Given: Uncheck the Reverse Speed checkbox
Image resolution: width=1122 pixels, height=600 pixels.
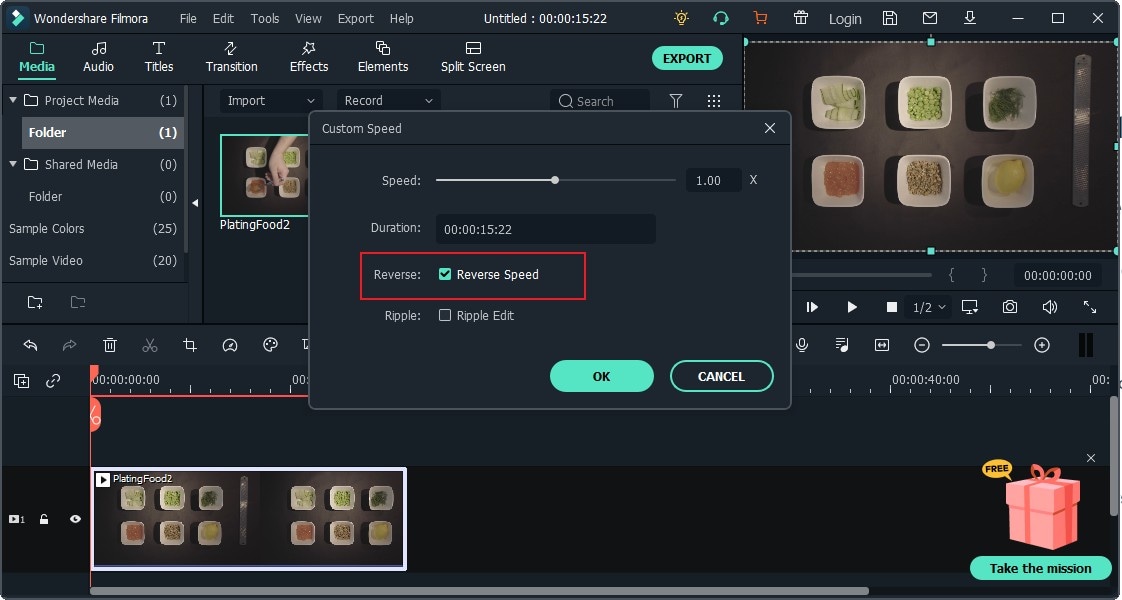Looking at the screenshot, I should 445,274.
